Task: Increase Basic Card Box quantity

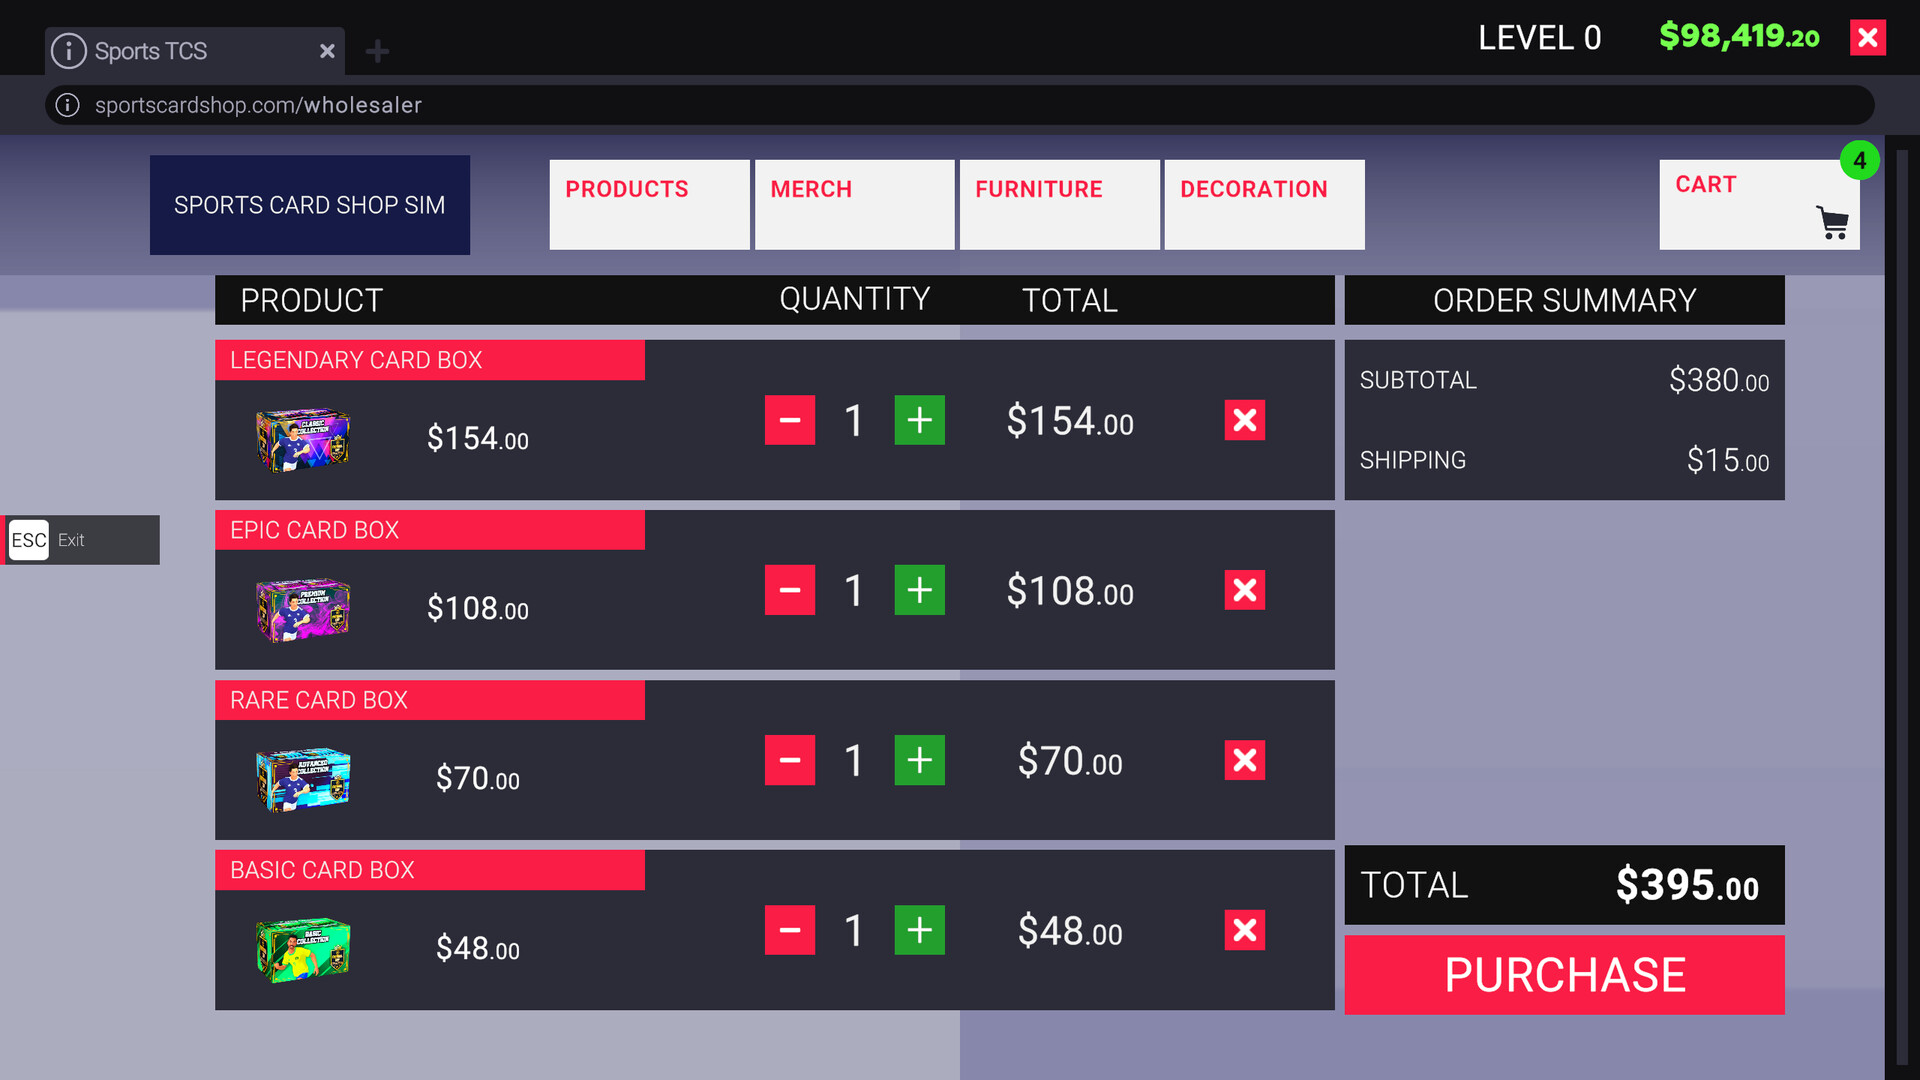Action: [919, 931]
